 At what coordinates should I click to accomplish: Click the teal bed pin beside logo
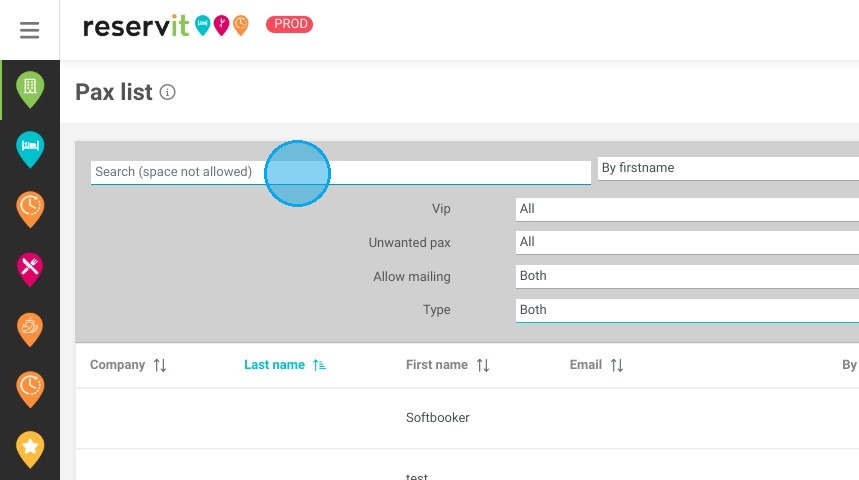(x=203, y=25)
